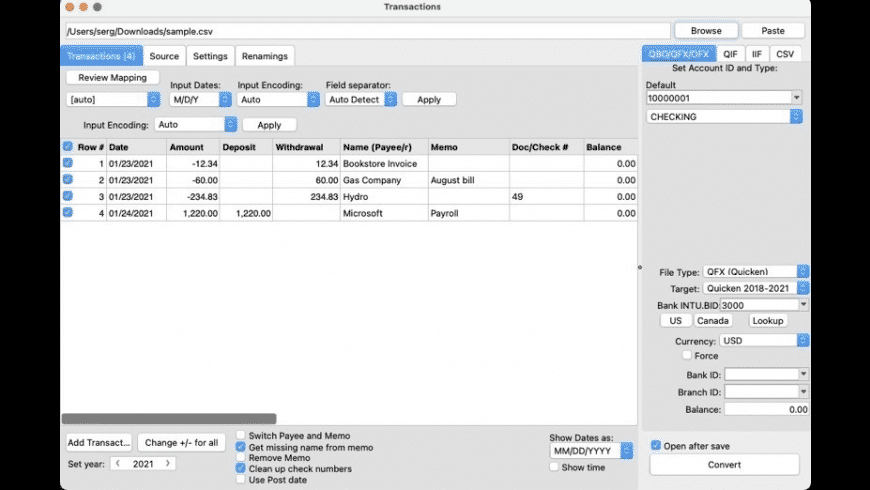Open the Currency USD dropdown
This screenshot has width=870, height=490.
coord(764,341)
